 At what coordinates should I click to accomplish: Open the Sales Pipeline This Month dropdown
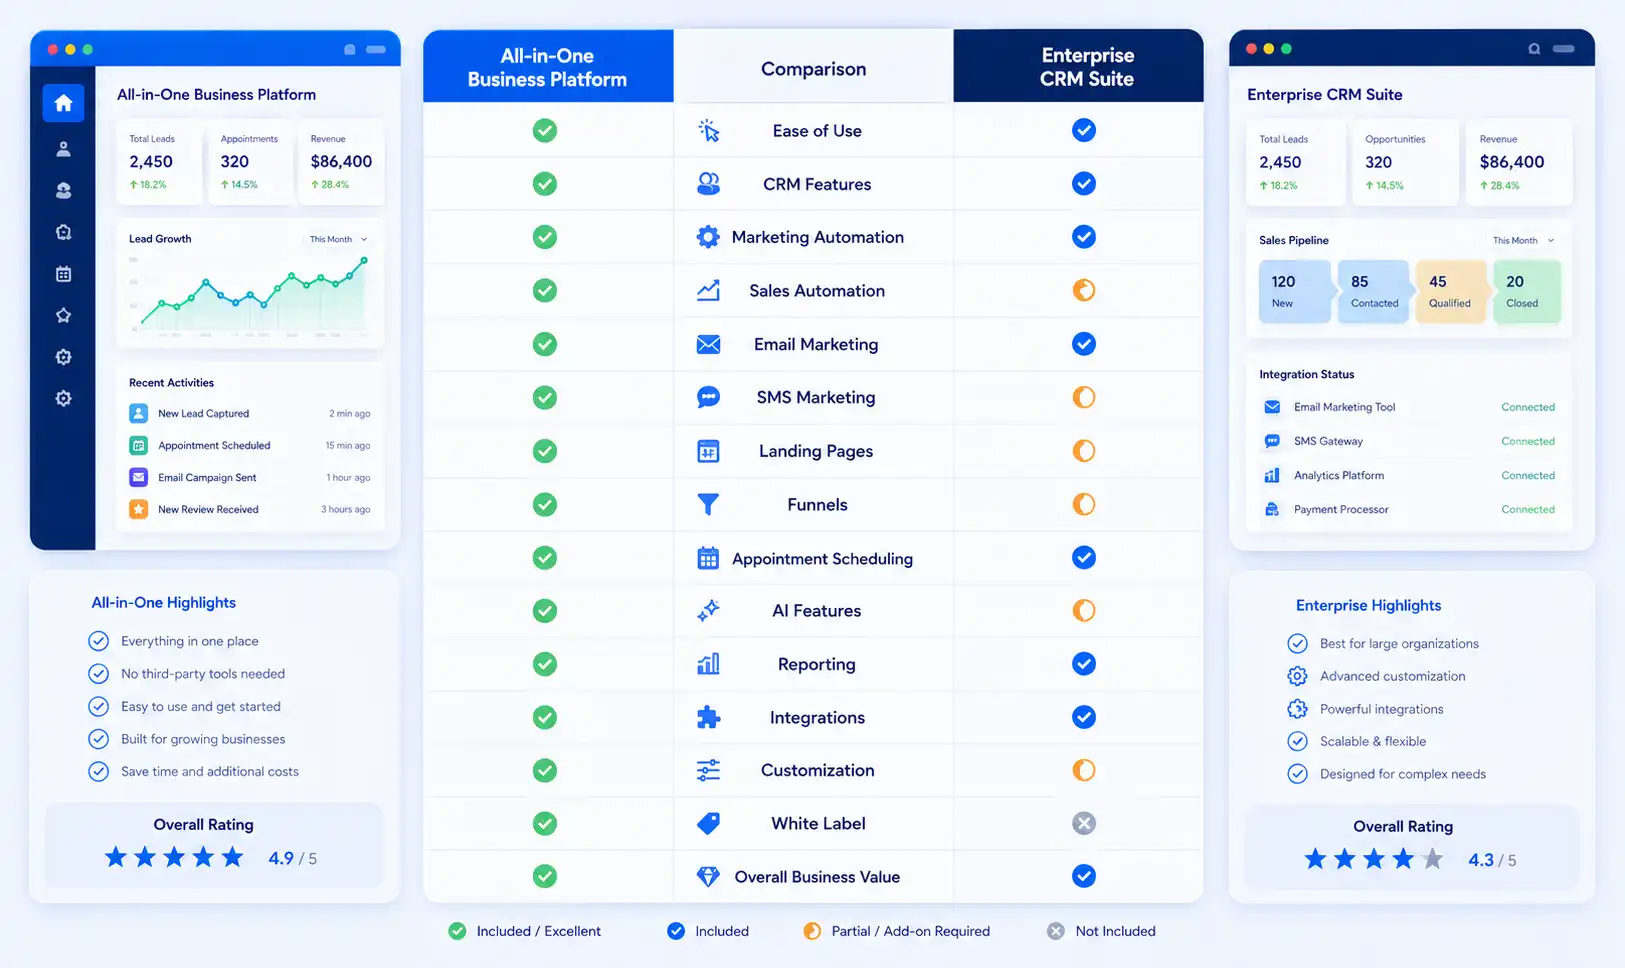[1523, 240]
